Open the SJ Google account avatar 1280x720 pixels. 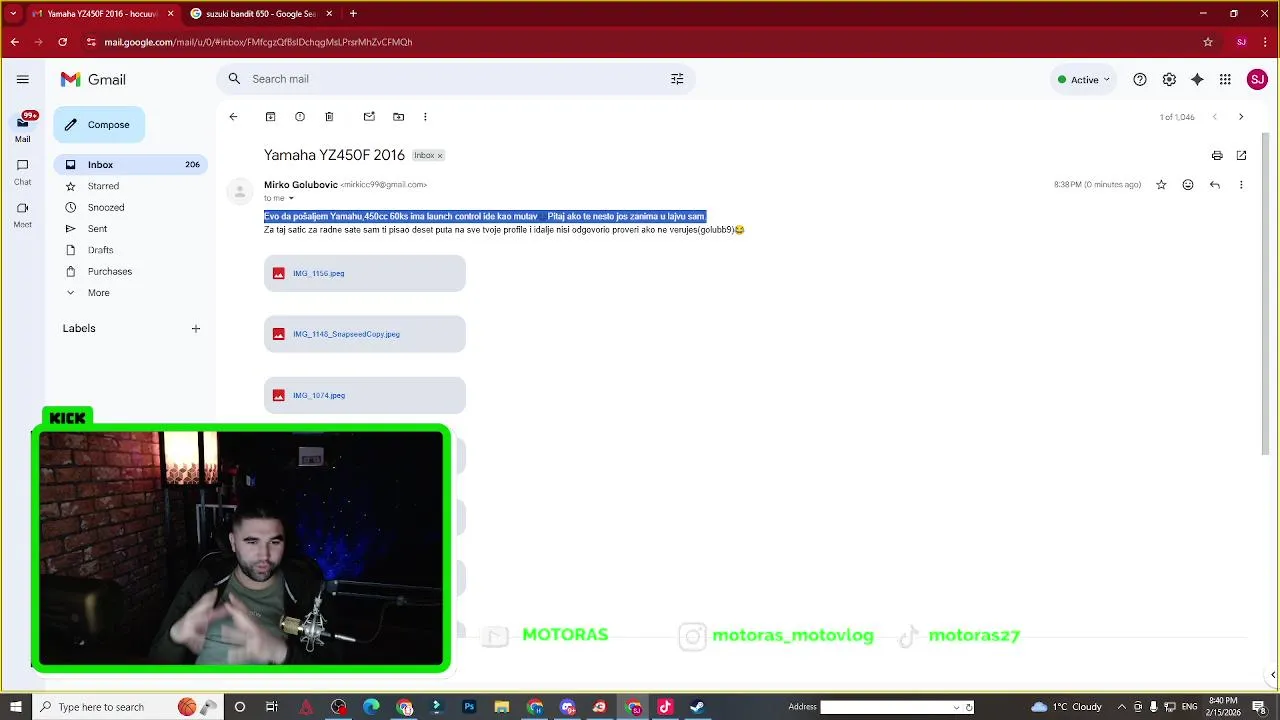click(x=1257, y=79)
